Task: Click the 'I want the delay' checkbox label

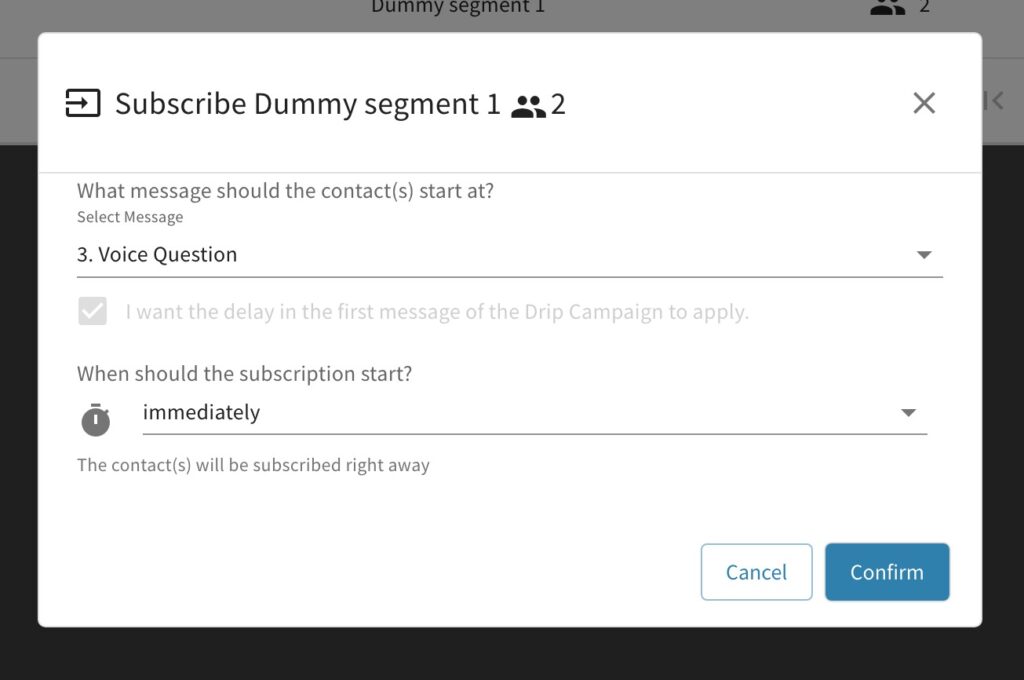Action: [437, 312]
